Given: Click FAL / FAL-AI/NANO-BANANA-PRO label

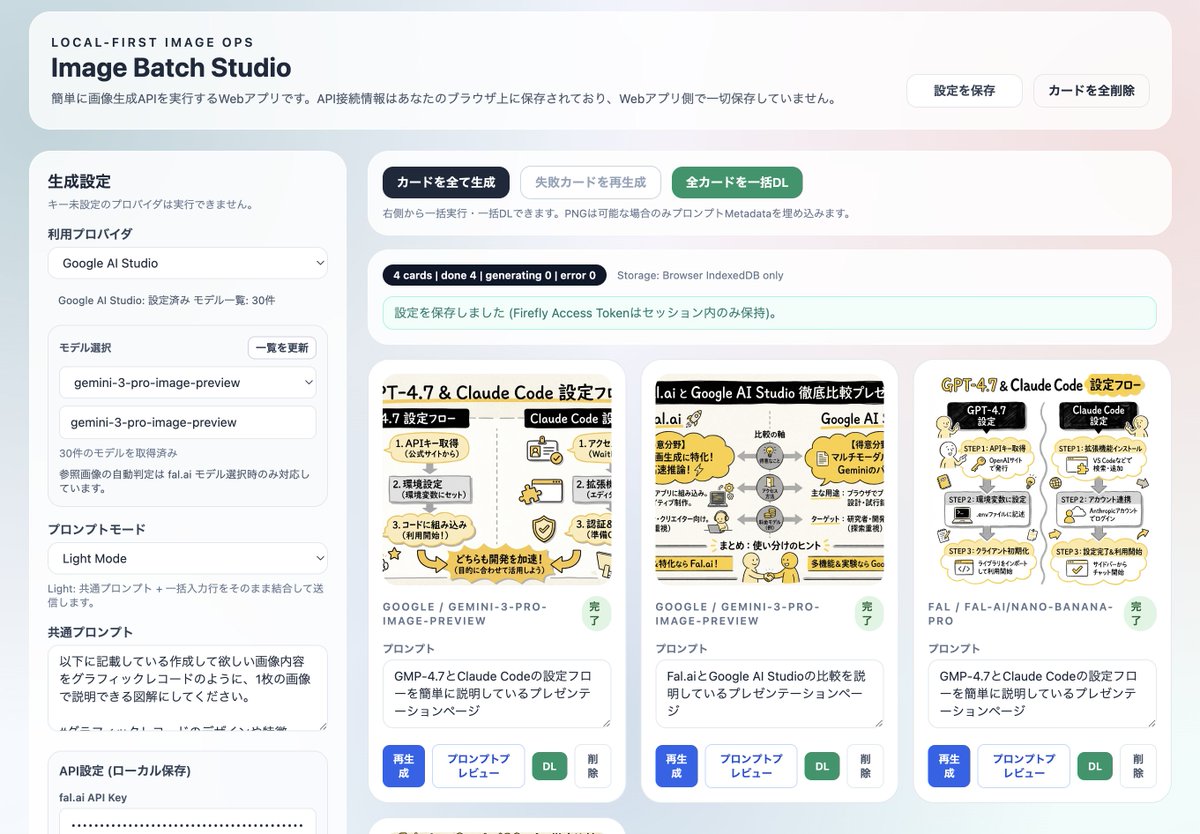Looking at the screenshot, I should 1020,613.
